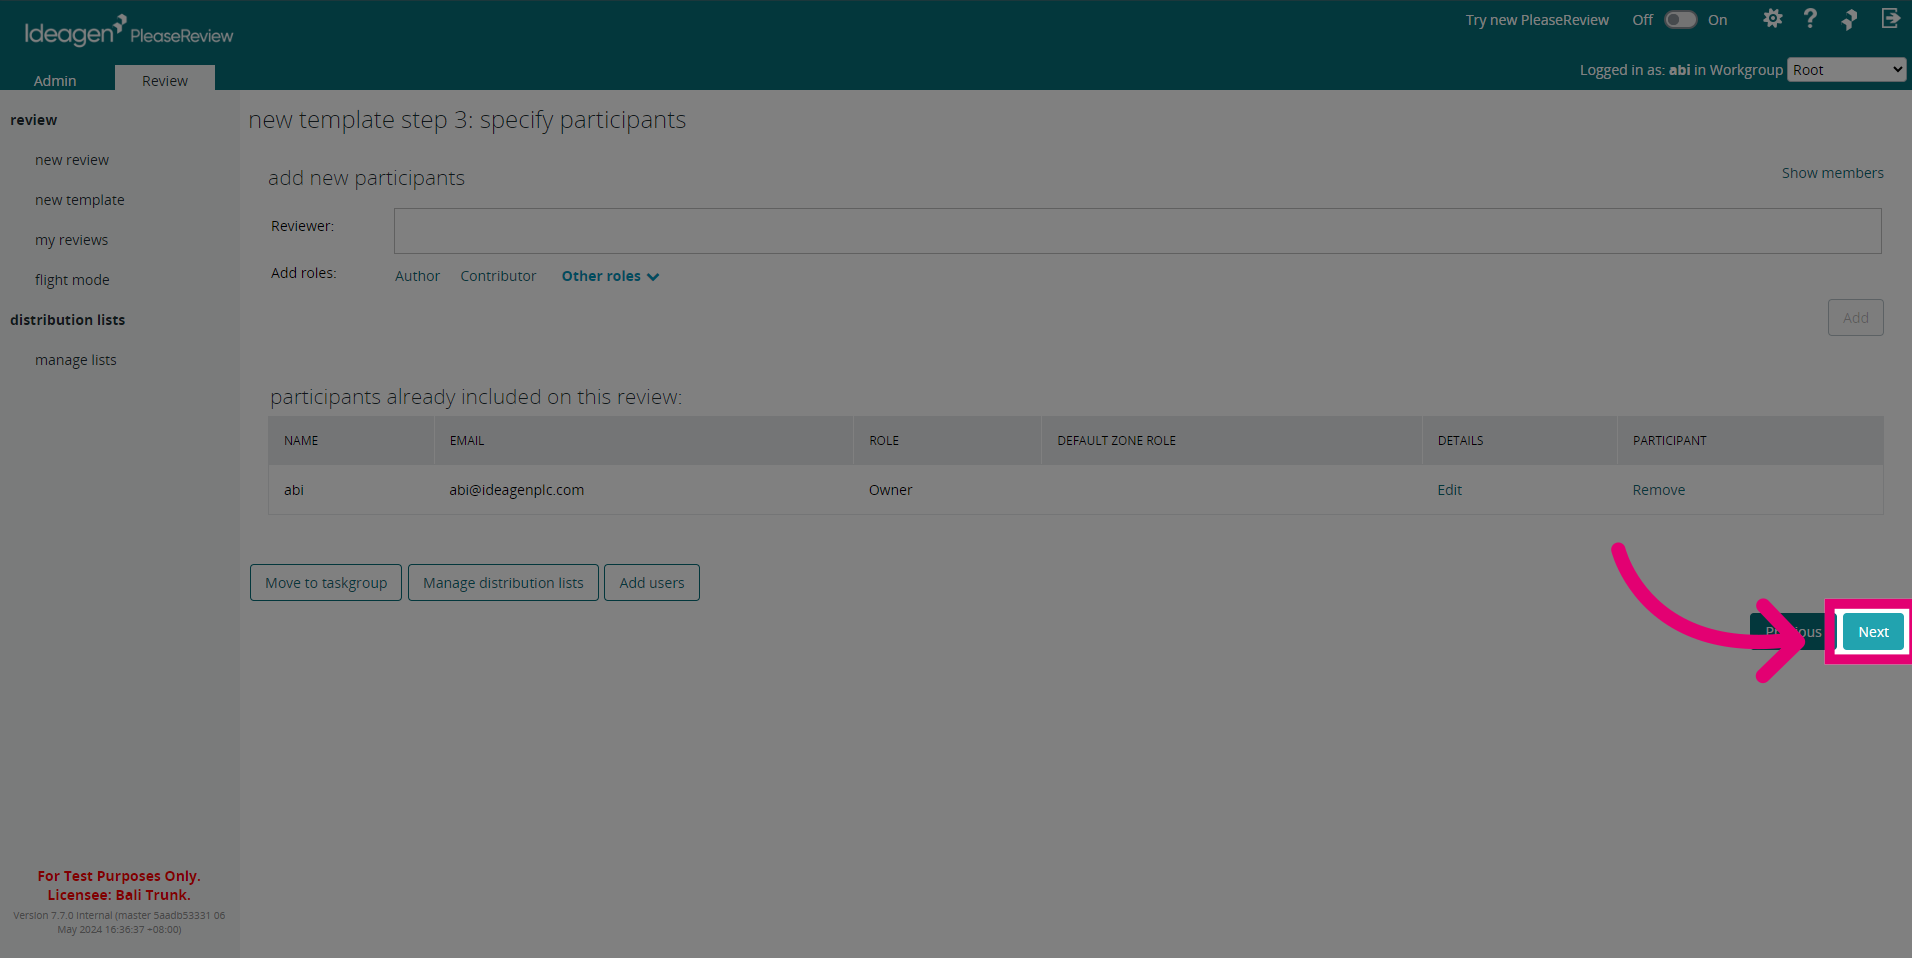Click the review section heading in sidebar
This screenshot has height=958, width=1912.
(x=34, y=120)
